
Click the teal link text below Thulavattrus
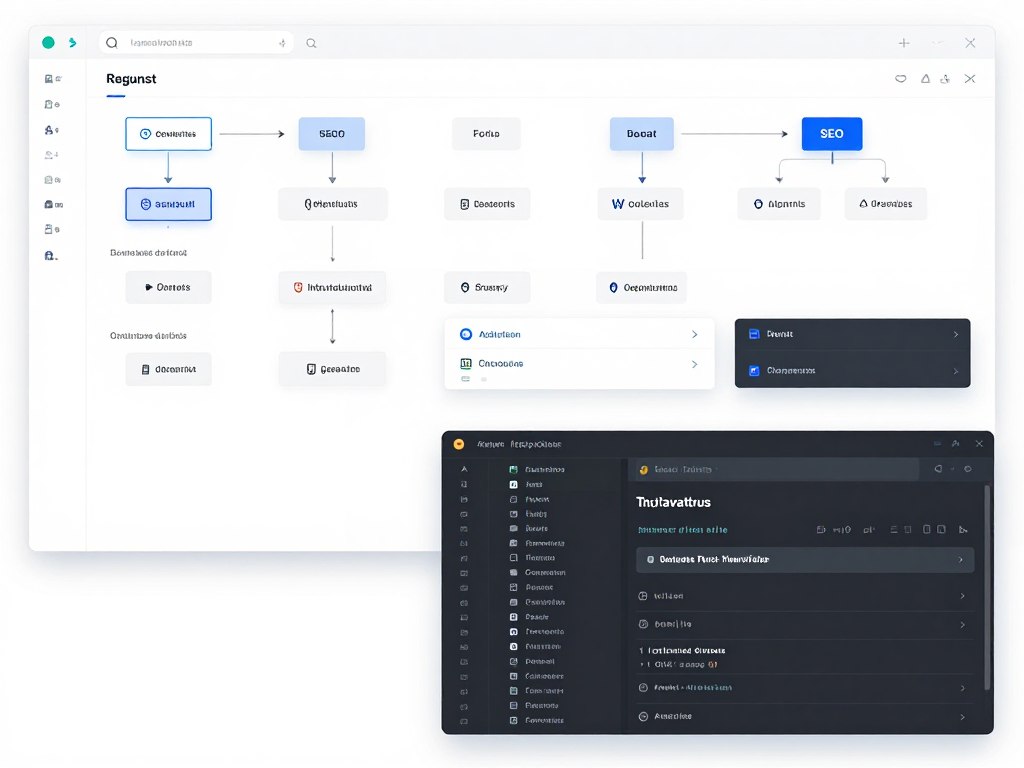coord(682,530)
